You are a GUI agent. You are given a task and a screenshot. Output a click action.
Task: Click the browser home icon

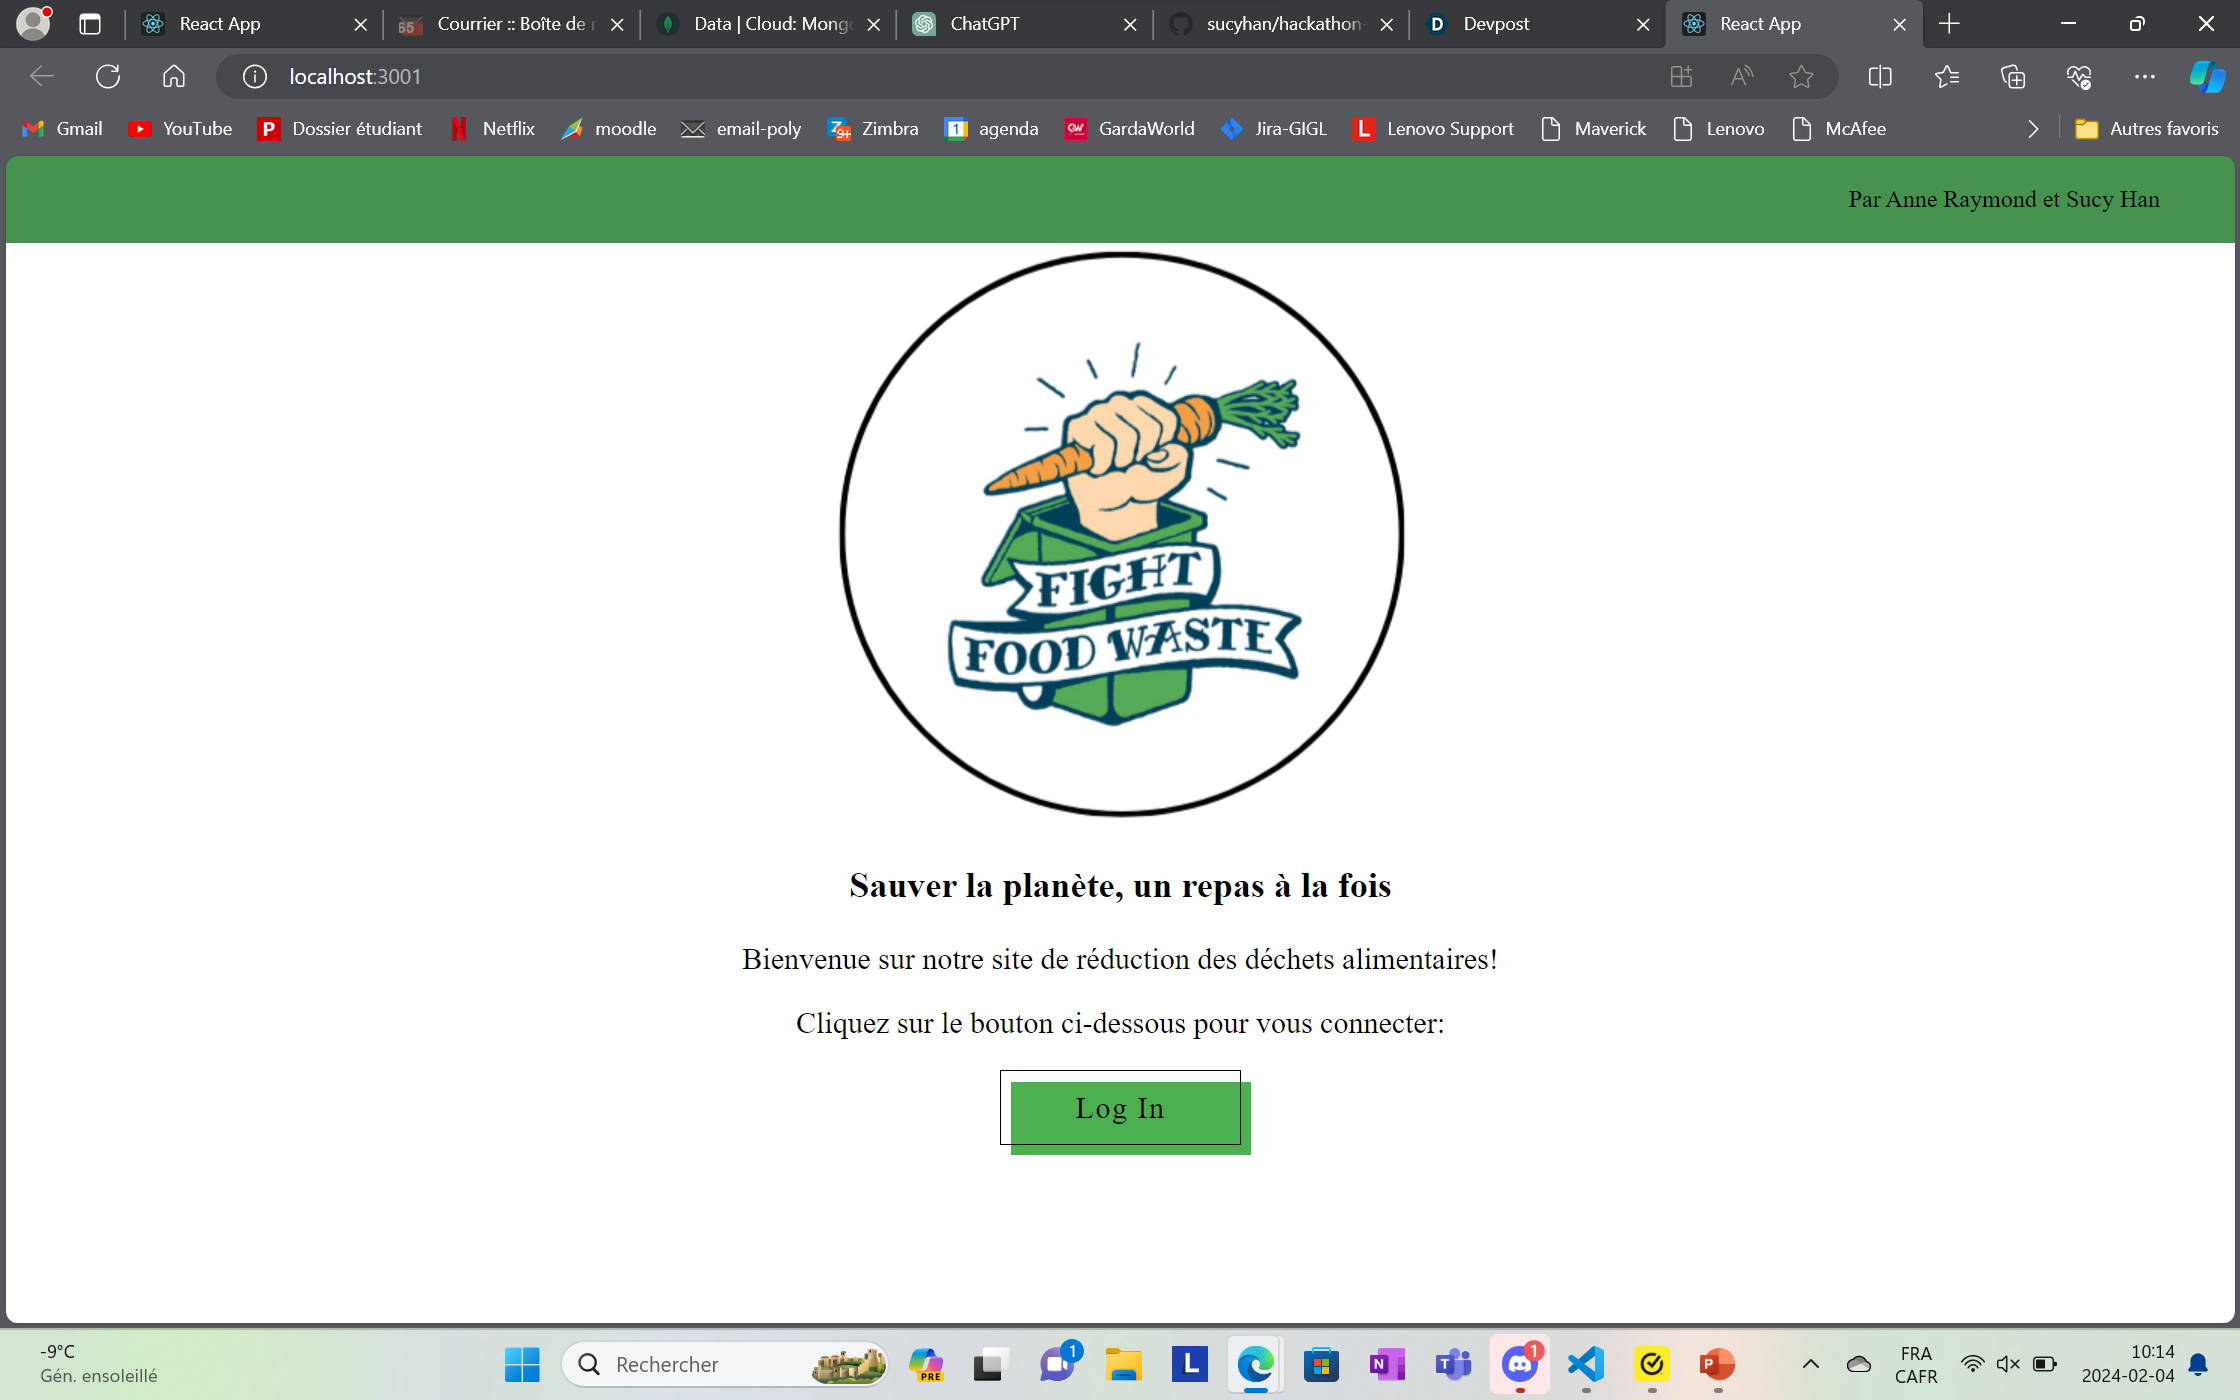point(172,76)
